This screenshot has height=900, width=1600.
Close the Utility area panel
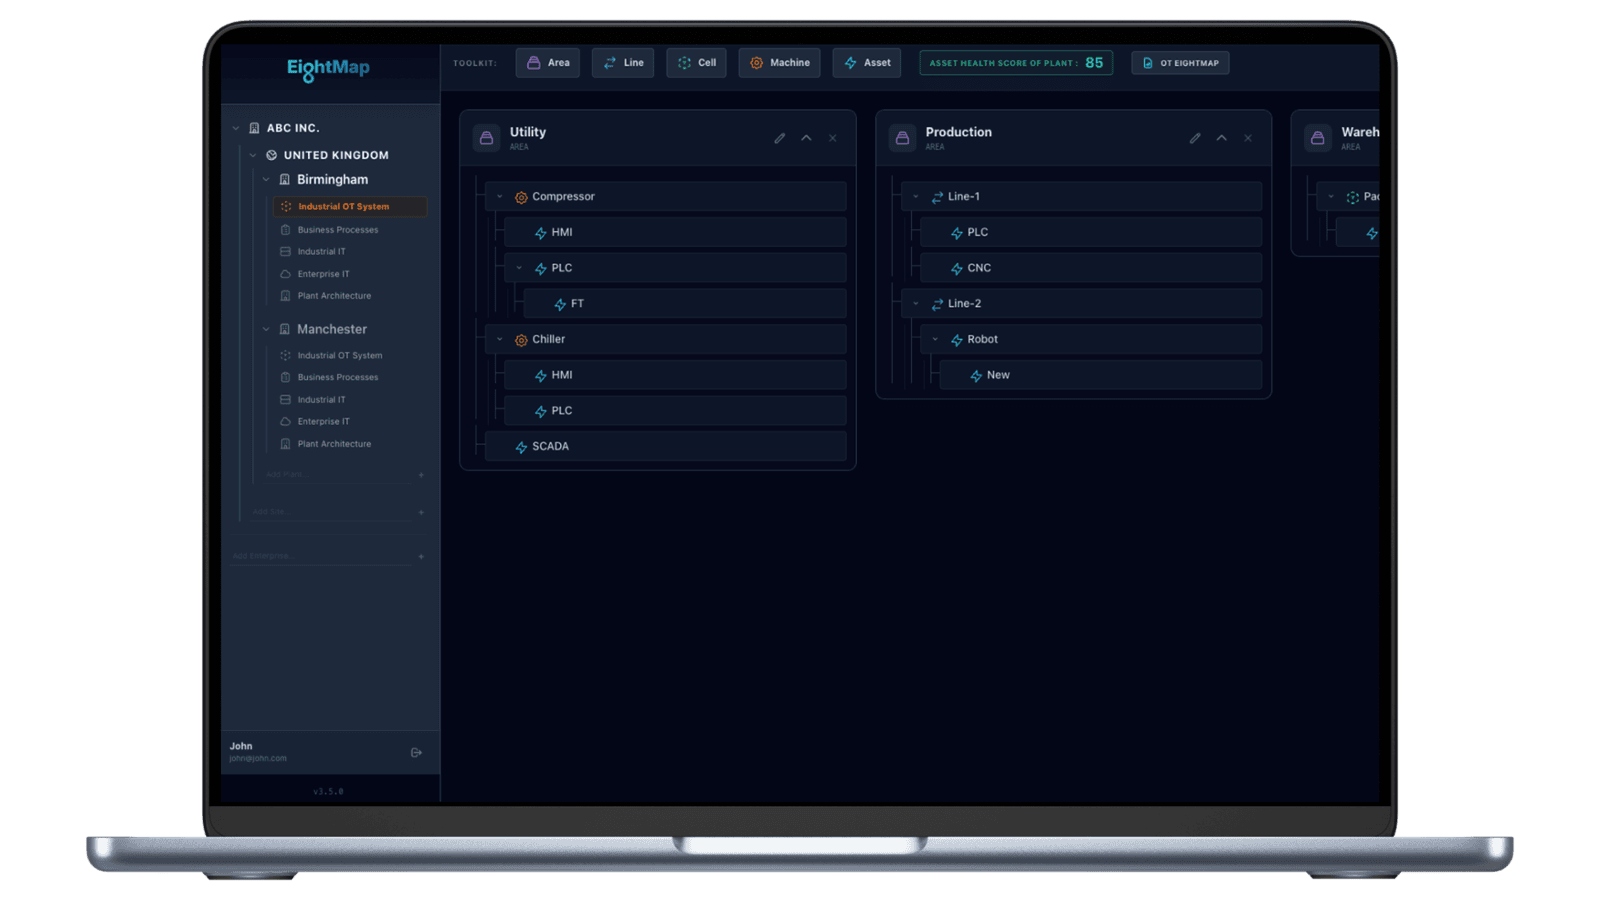[833, 138]
